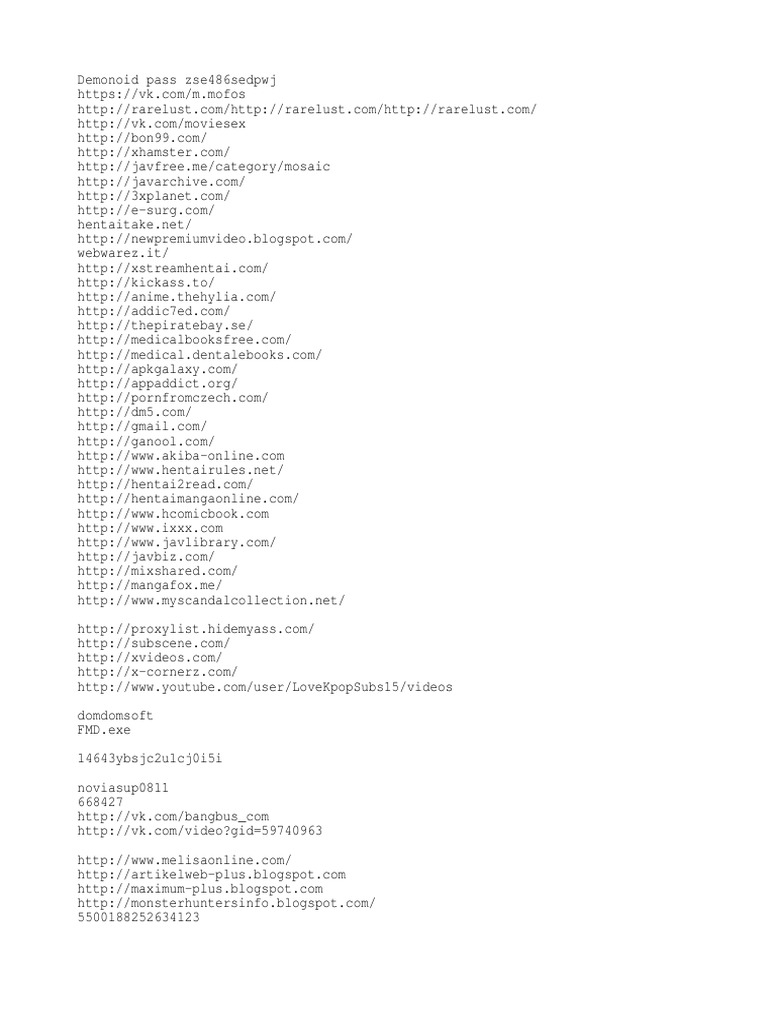Open the LoveKpopSubs15 YouTube videos link
This screenshot has height=1024, width=768.
[264, 687]
